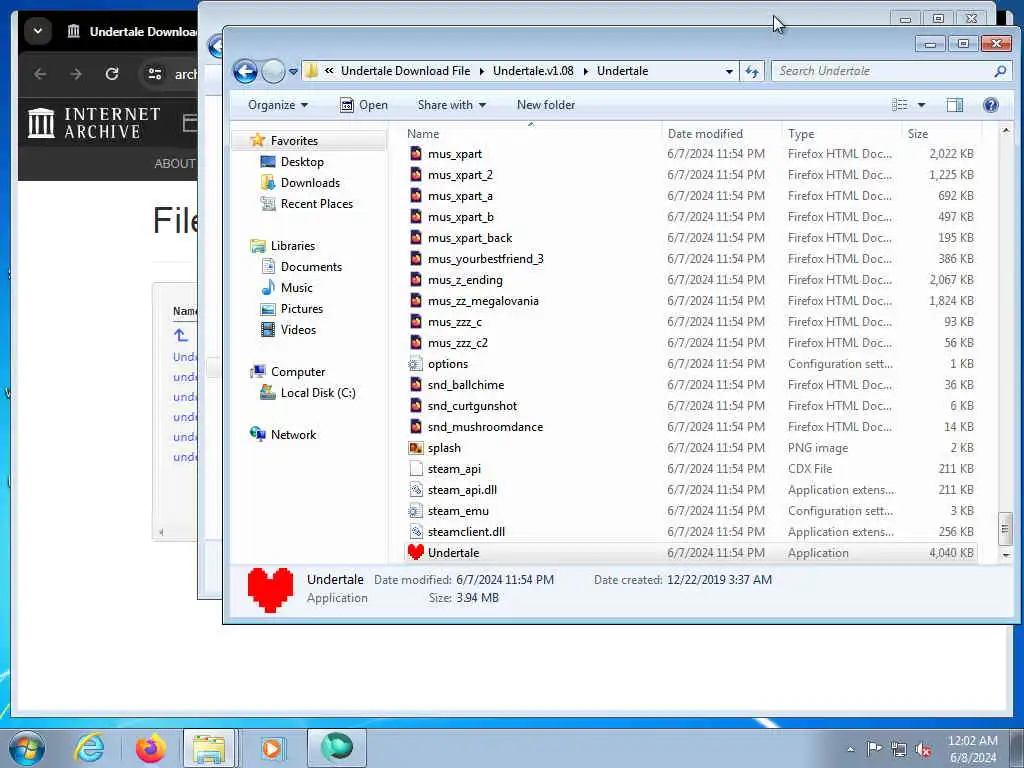Select the steam_api.dll file icon
Screen dimensions: 1024x768
click(x=415, y=490)
